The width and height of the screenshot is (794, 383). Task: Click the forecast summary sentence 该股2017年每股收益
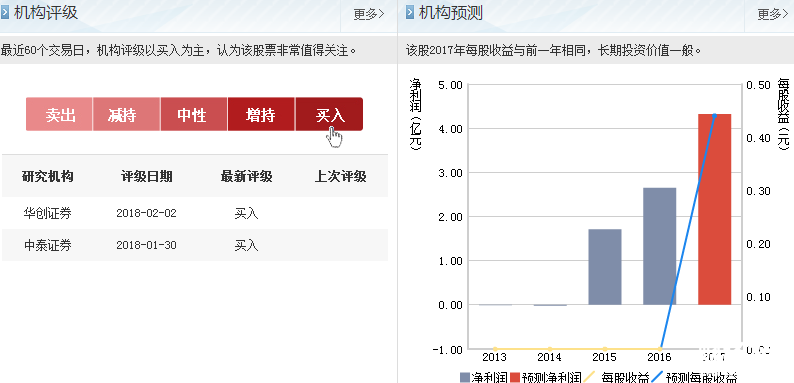tap(554, 50)
